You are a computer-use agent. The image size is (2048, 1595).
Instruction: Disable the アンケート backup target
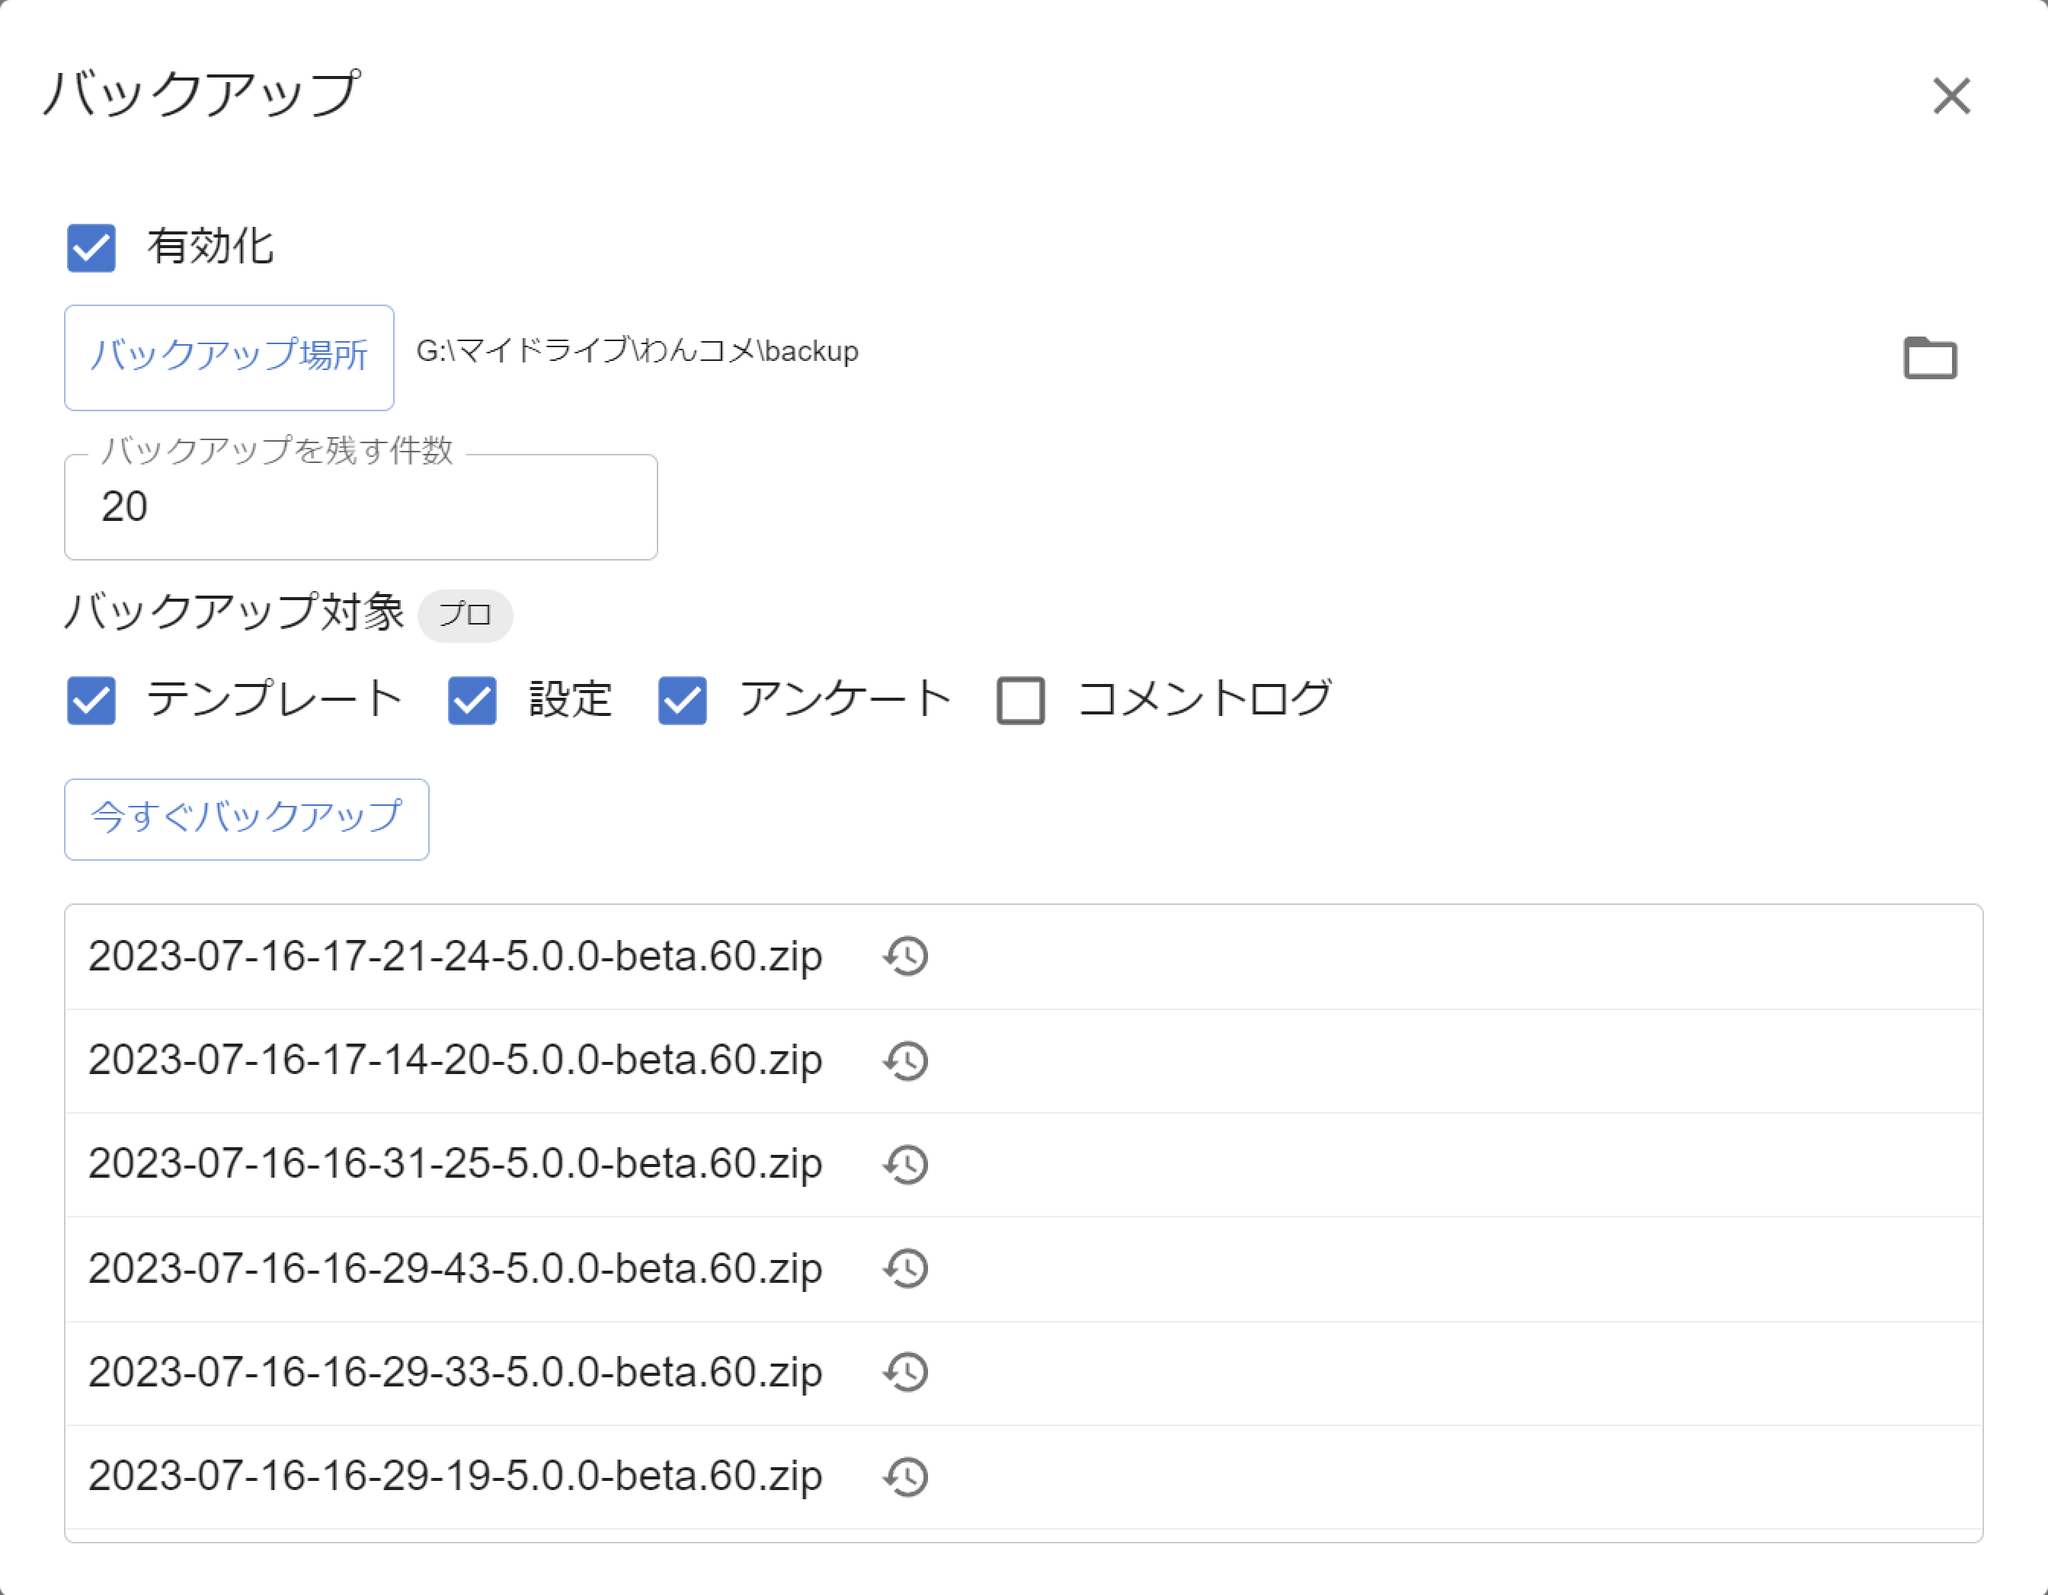(x=683, y=699)
